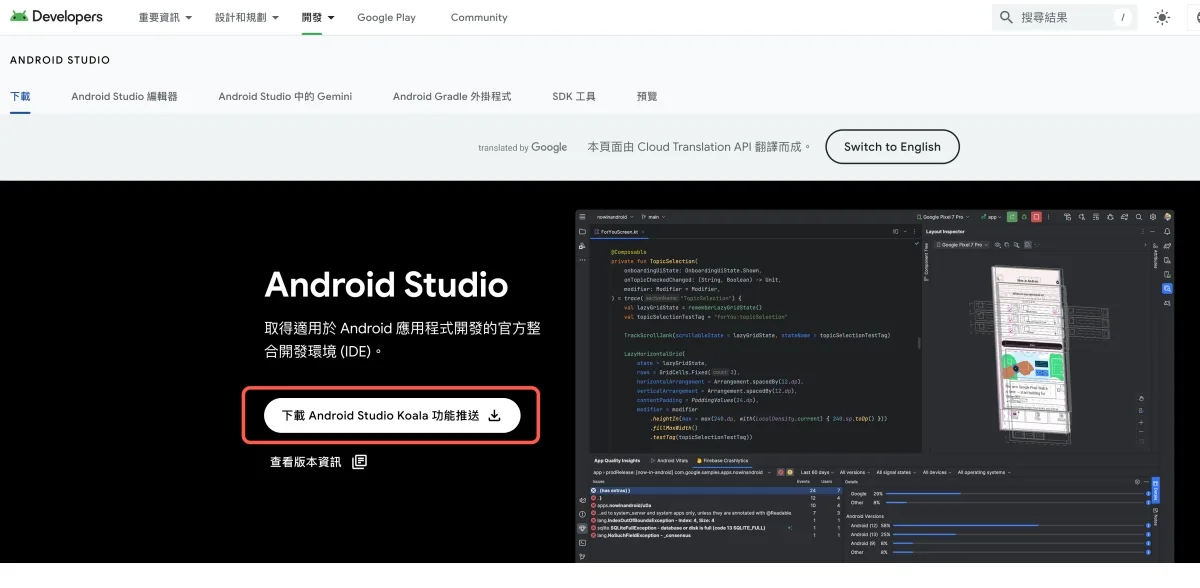This screenshot has width=1200, height=588.
Task: Open the Google Play nav item
Action: [x=386, y=18]
